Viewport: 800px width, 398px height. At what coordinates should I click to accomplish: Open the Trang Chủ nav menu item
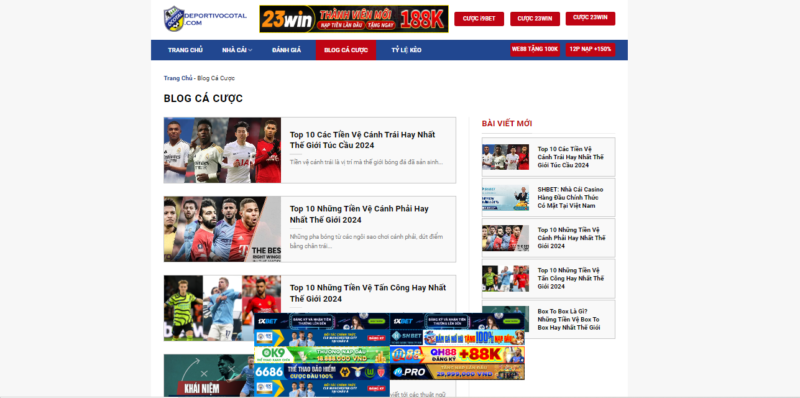click(185, 50)
